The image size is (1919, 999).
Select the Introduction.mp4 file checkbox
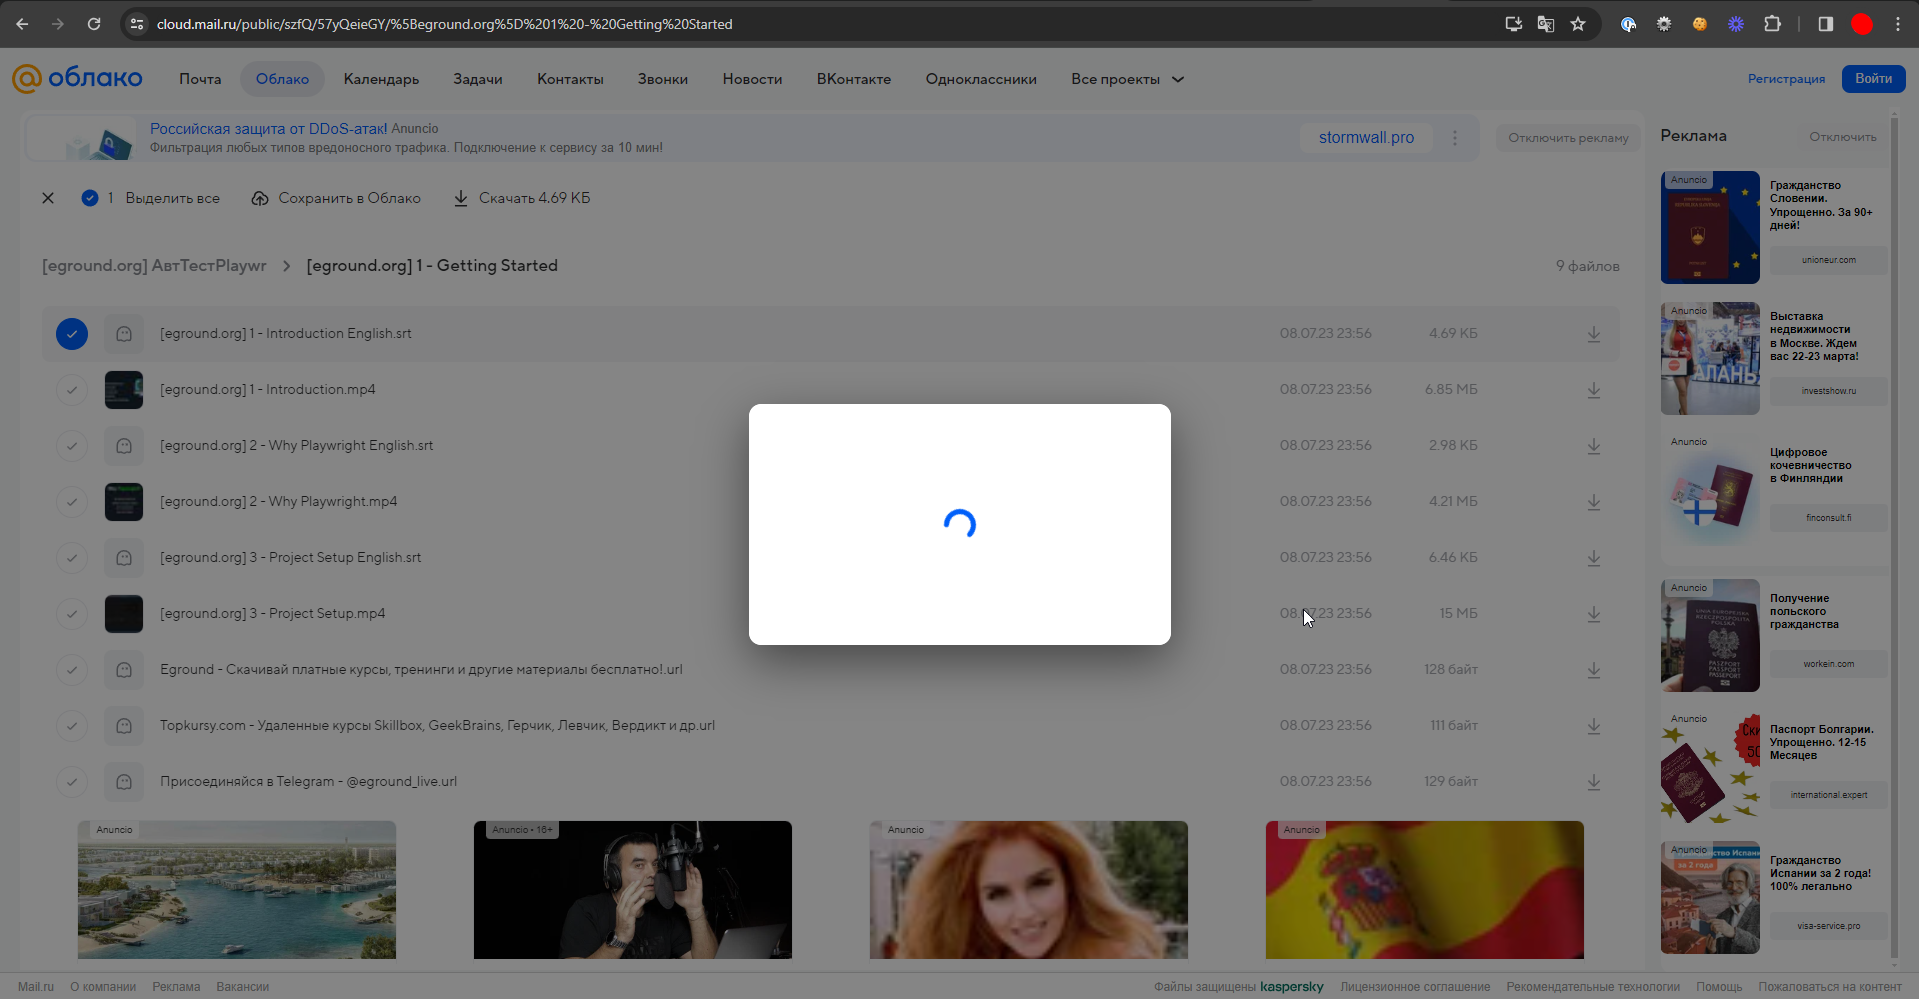click(72, 390)
